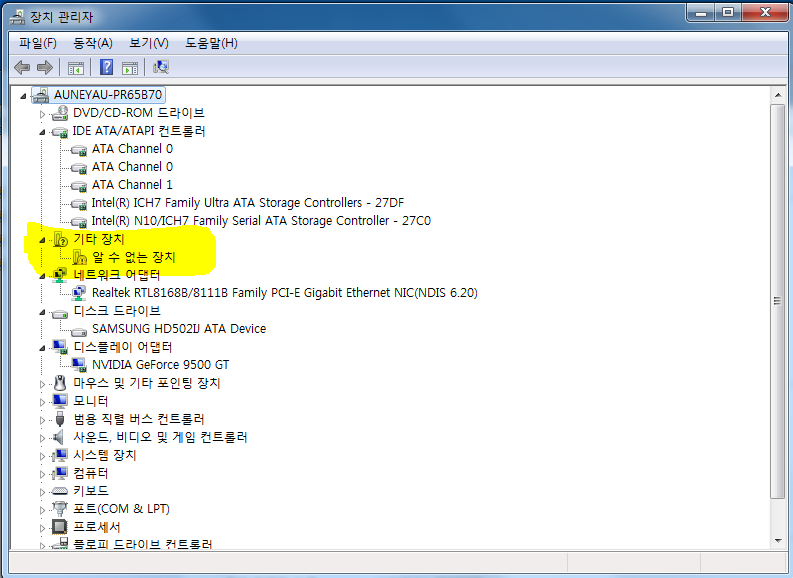Collapse the 네트워크 어댑터 node
The image size is (793, 578).
coord(42,276)
